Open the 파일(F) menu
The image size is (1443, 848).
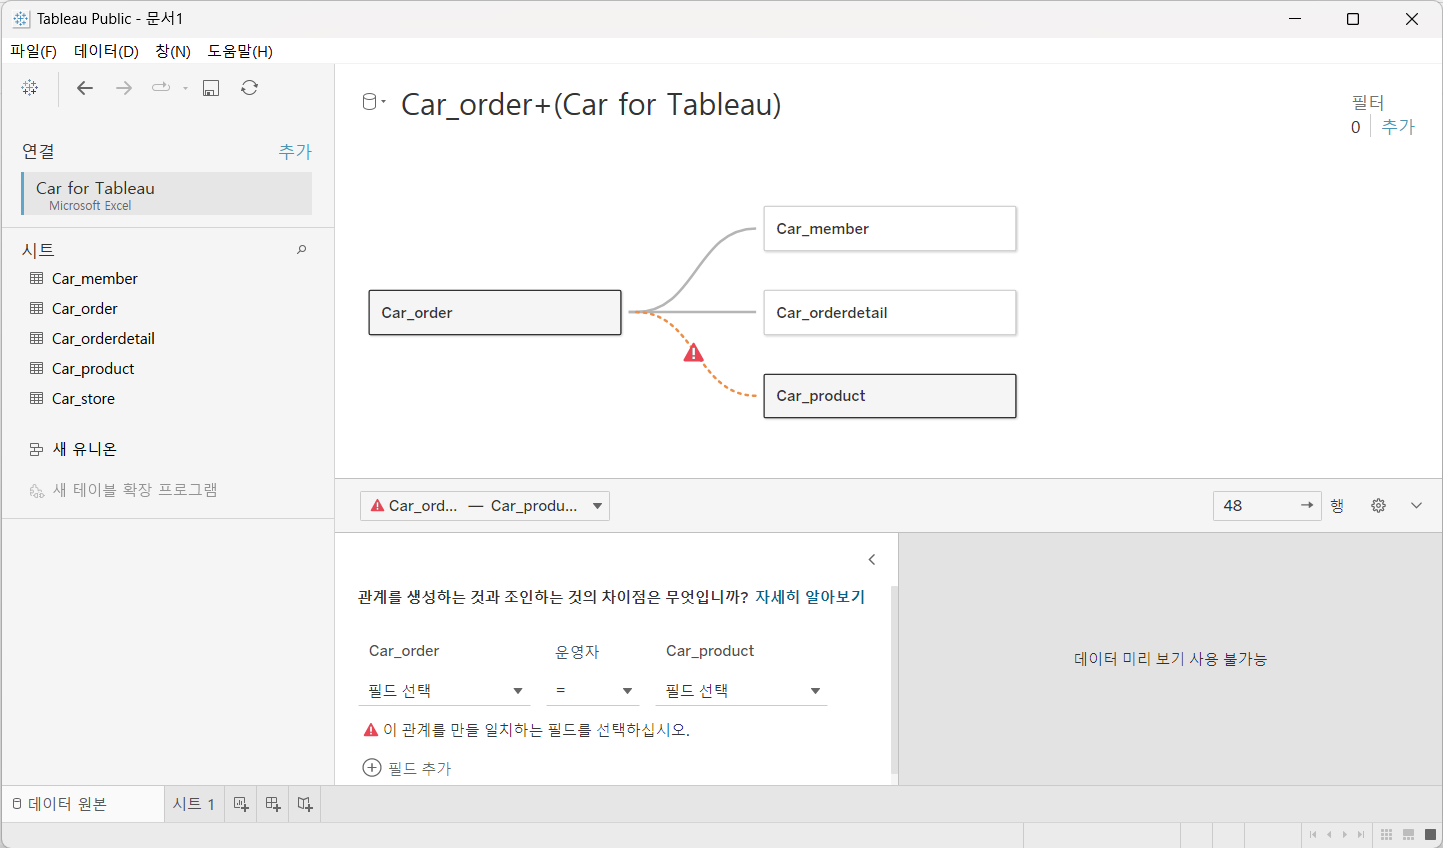[33, 51]
